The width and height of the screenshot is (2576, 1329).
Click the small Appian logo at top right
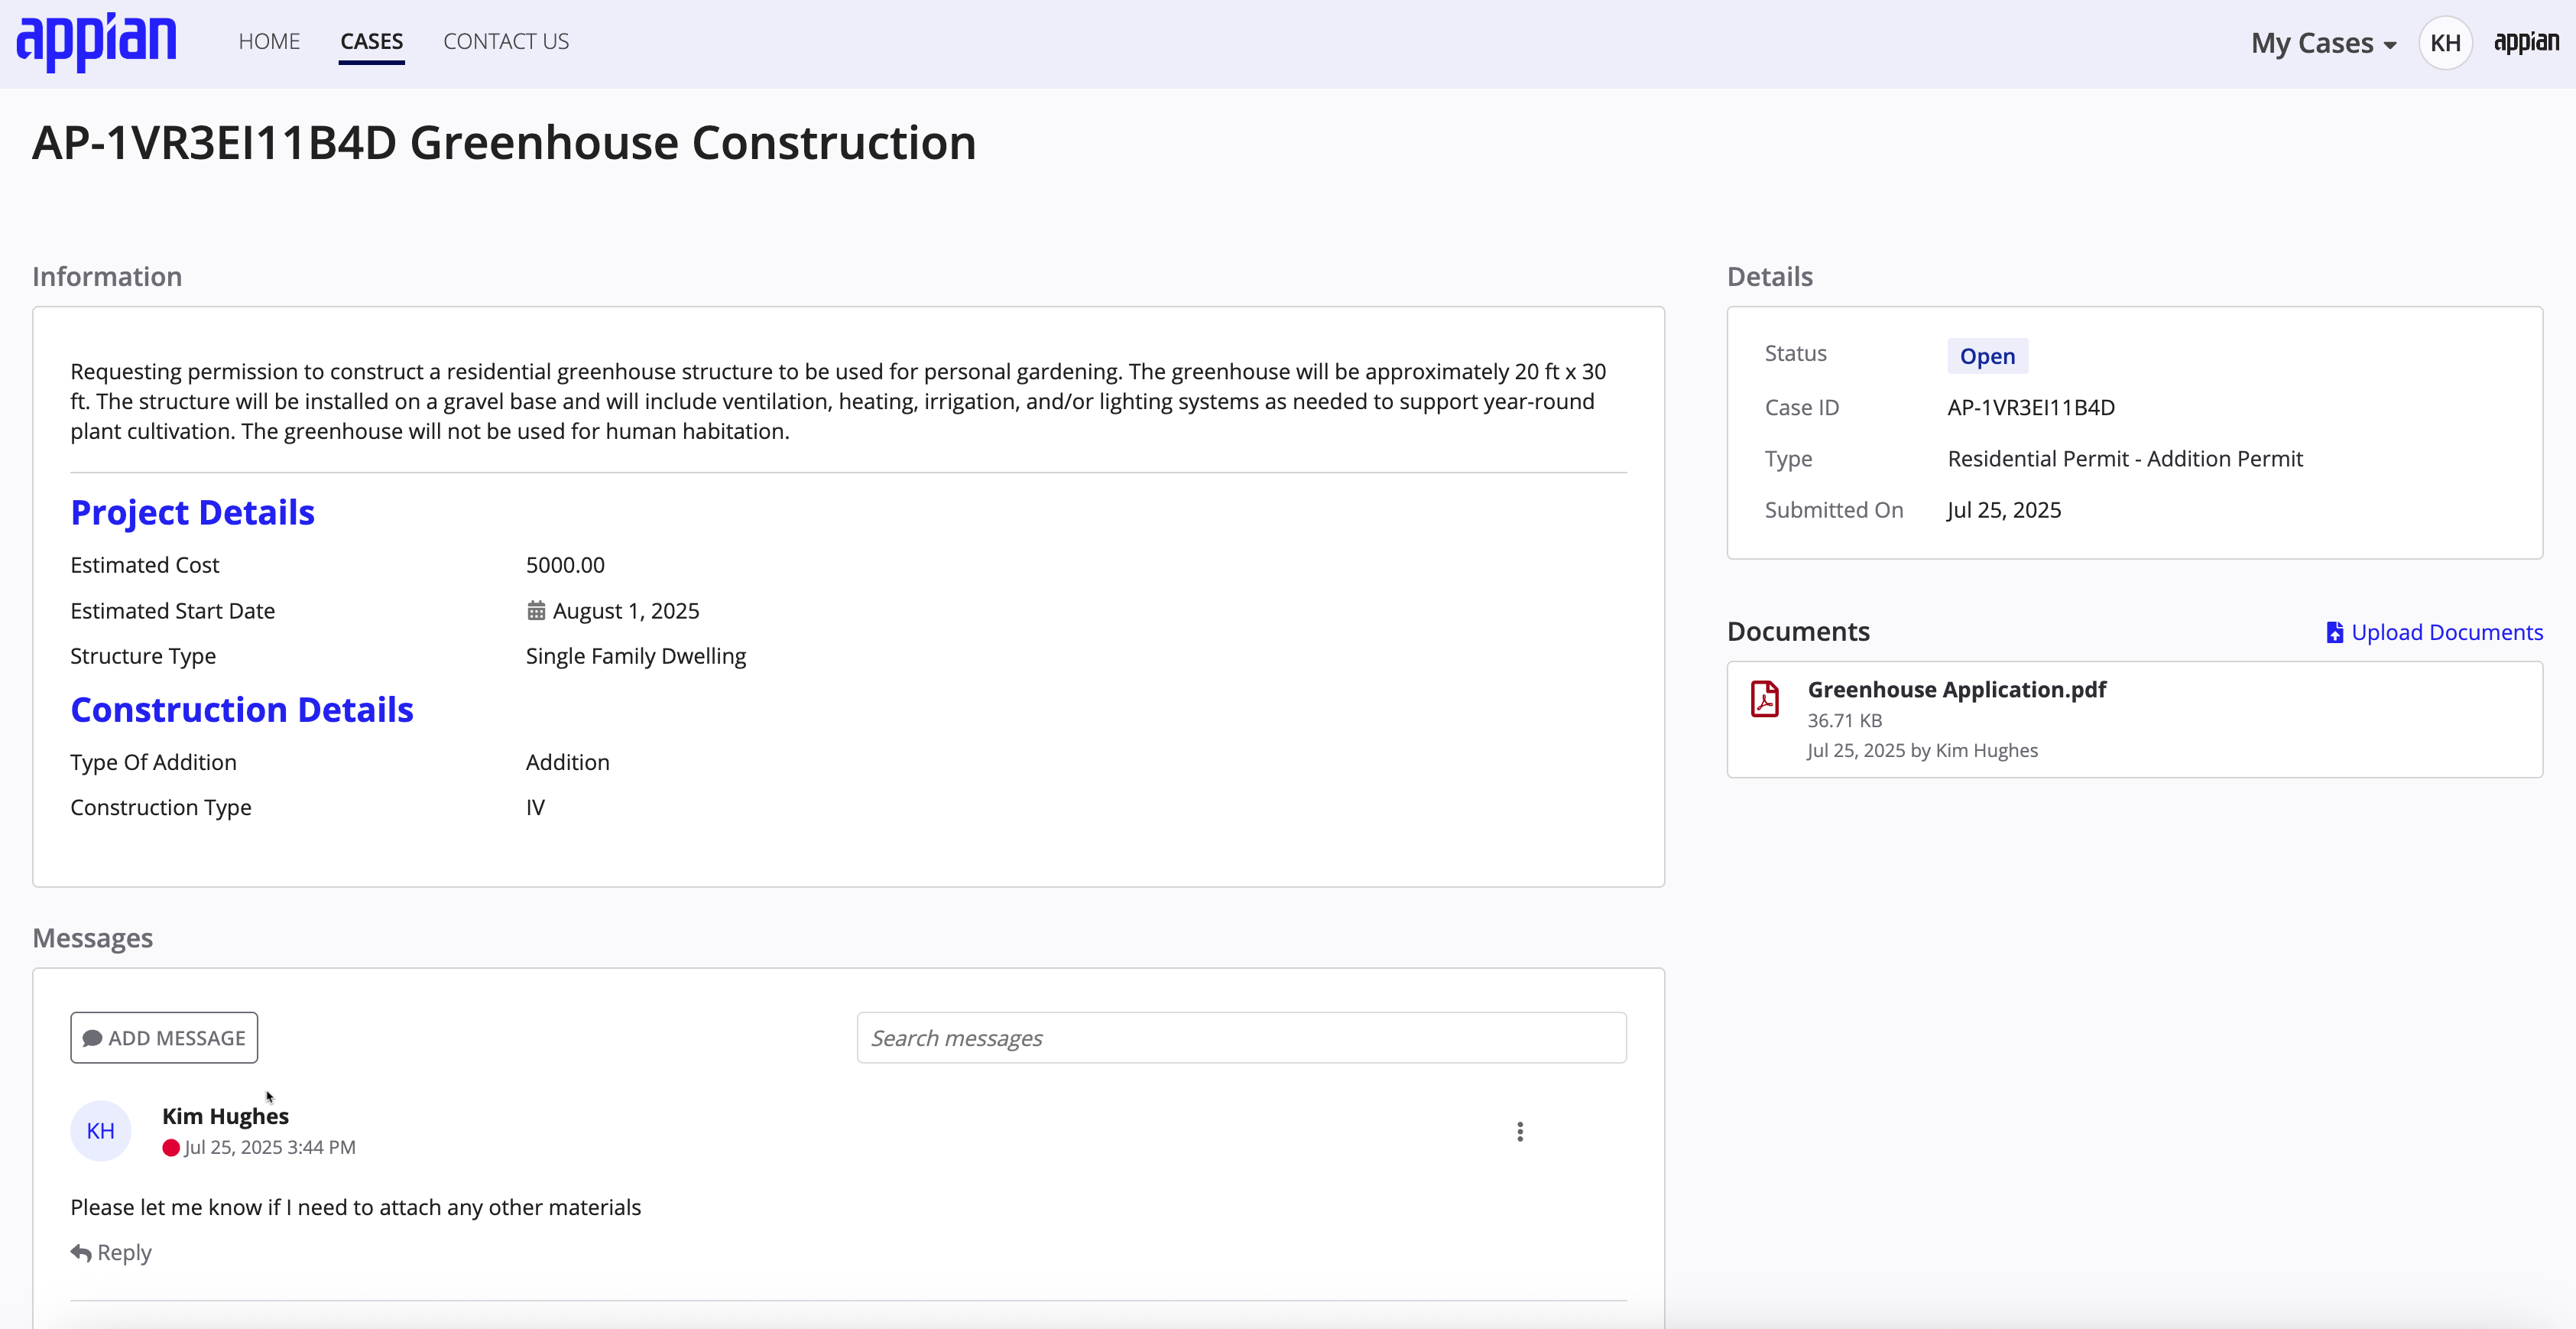(x=2526, y=42)
